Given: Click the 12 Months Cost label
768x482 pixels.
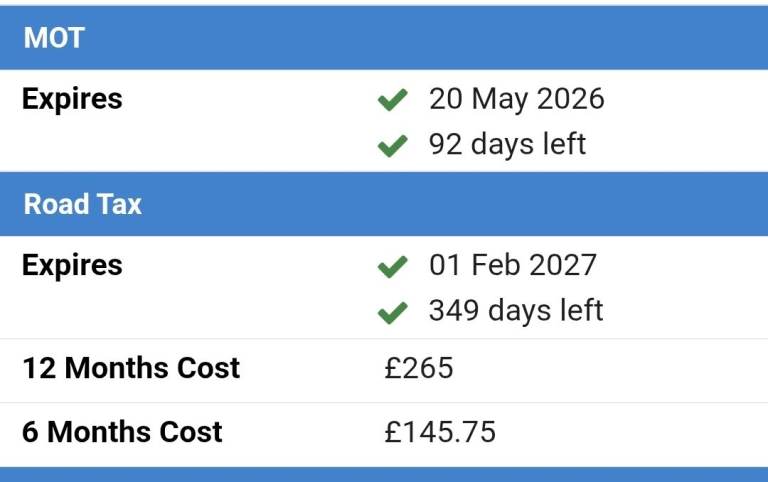Looking at the screenshot, I should tap(131, 368).
